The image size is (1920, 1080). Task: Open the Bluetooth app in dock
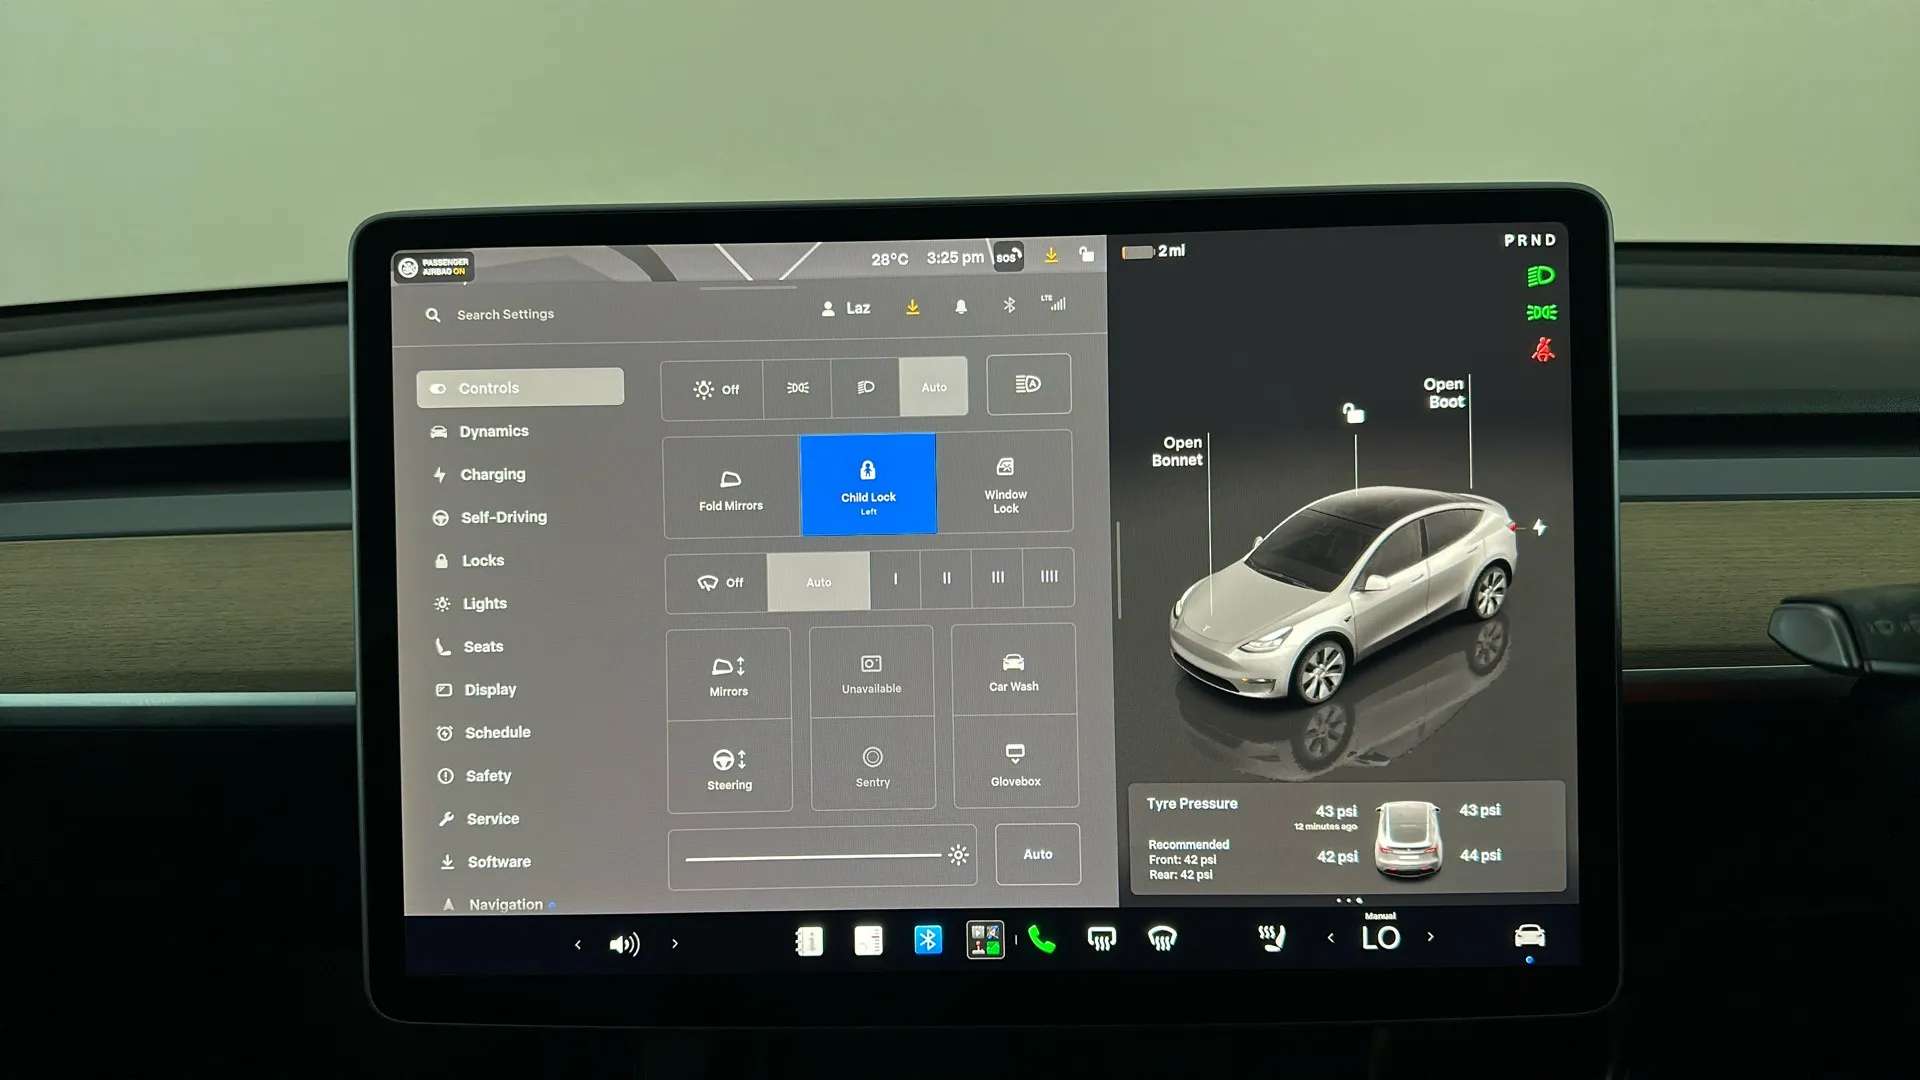928,940
